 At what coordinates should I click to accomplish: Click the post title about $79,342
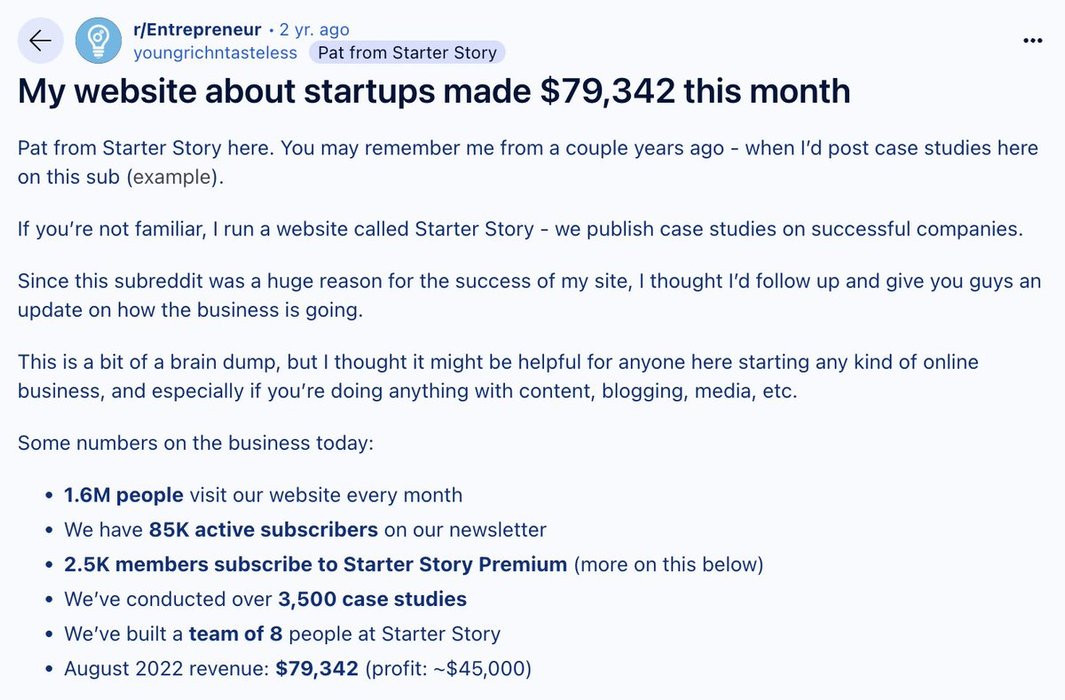tap(434, 92)
